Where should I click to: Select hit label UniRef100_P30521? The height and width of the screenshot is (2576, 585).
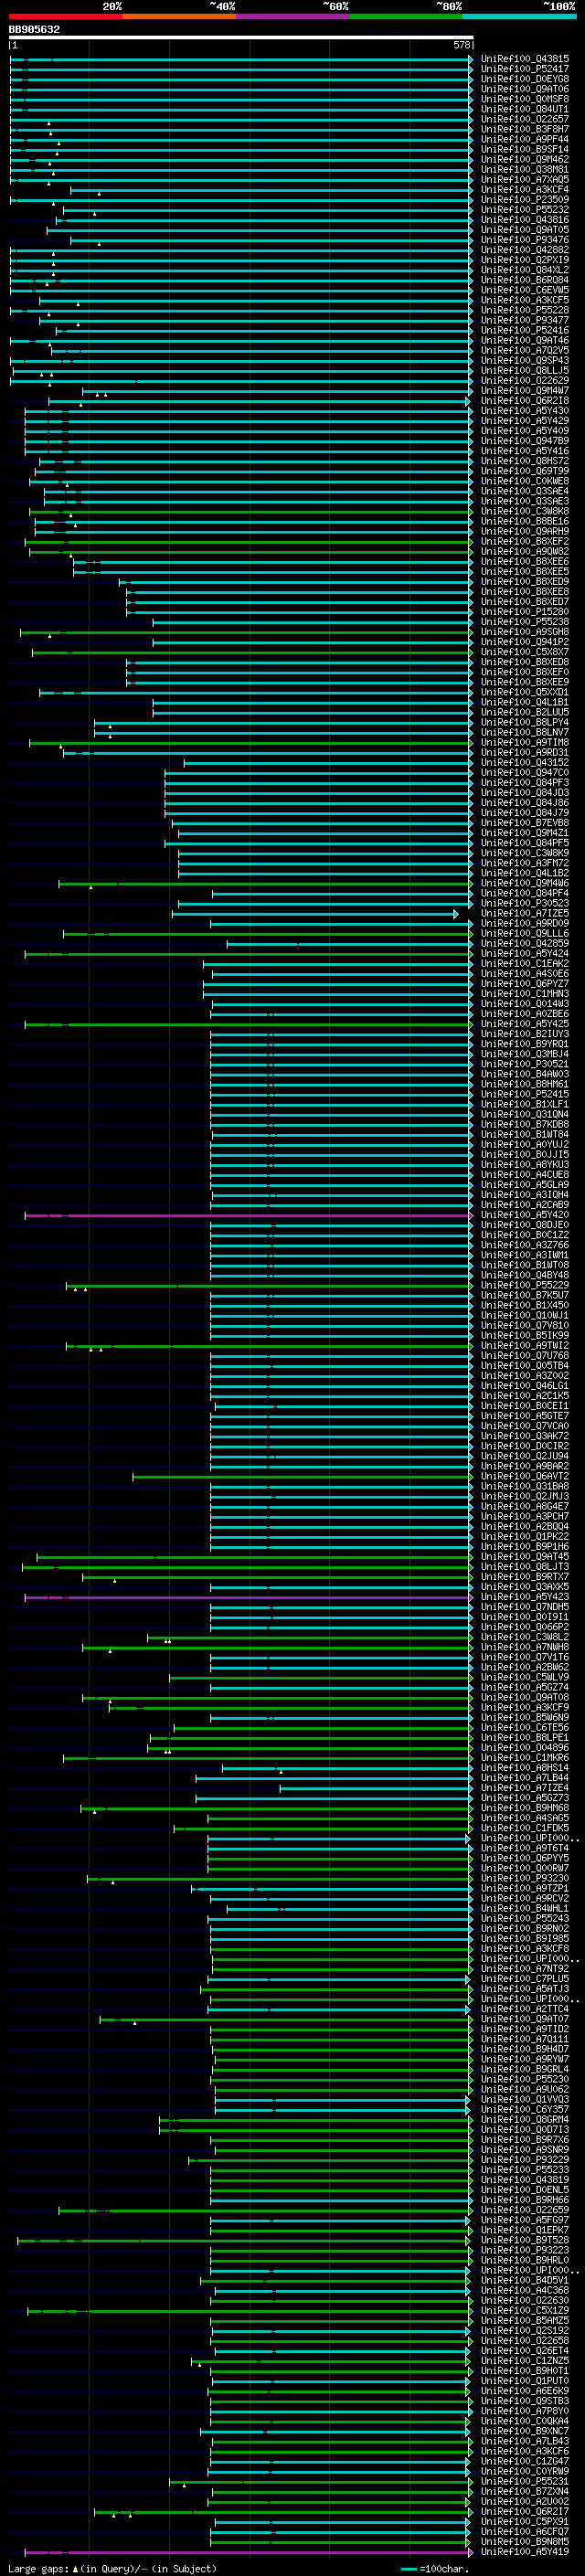pos(525,1064)
